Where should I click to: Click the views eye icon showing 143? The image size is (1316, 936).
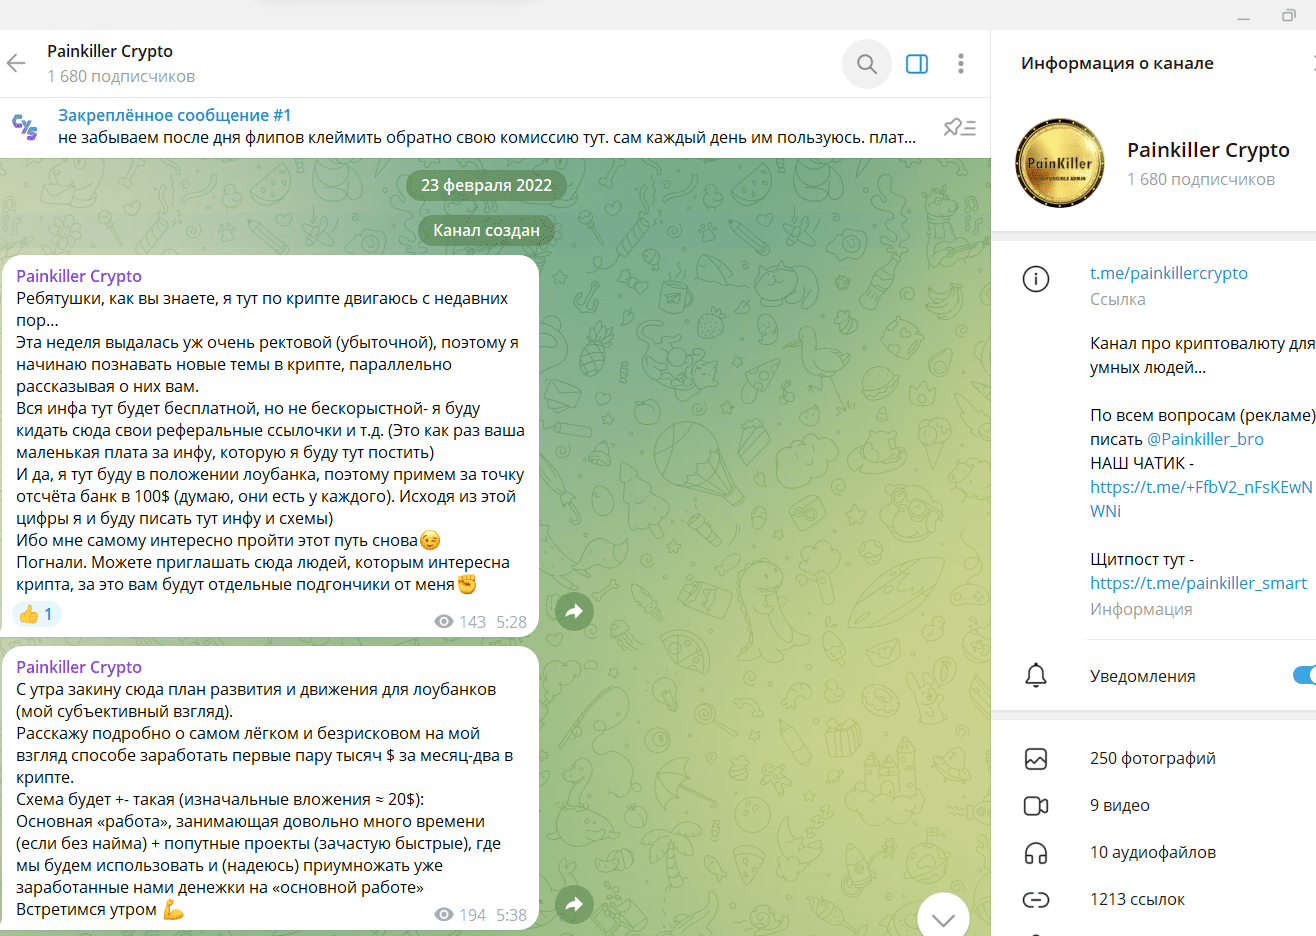(x=444, y=622)
